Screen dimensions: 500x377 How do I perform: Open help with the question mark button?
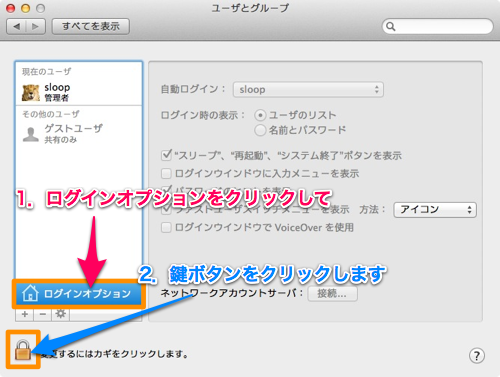click(477, 356)
